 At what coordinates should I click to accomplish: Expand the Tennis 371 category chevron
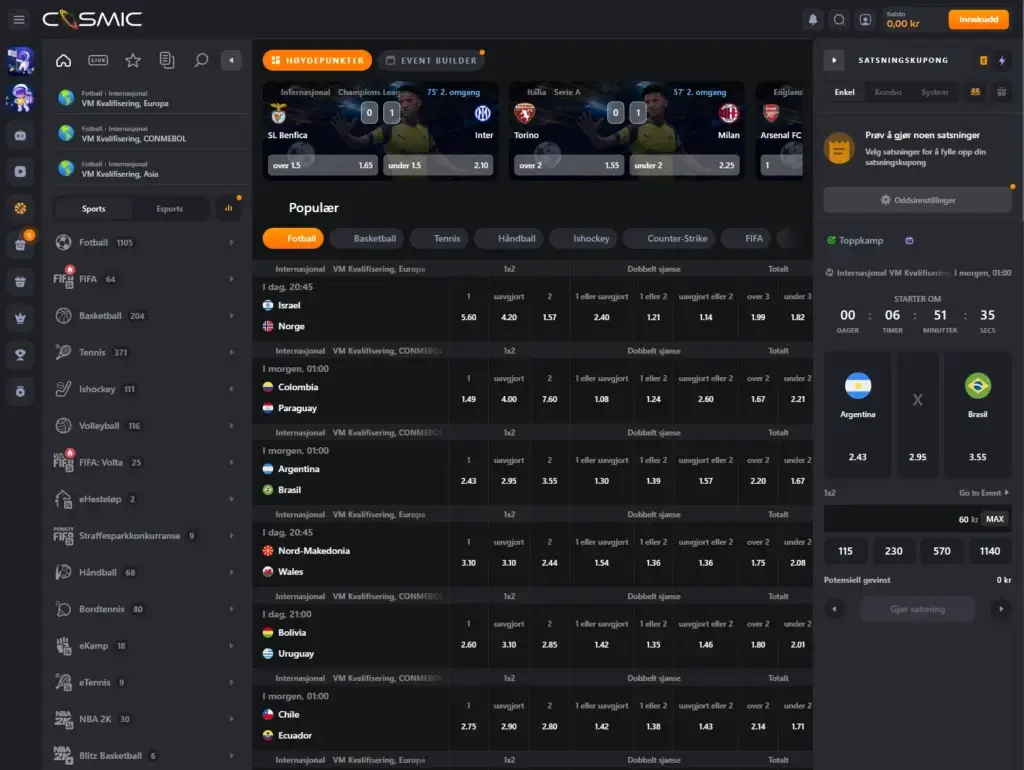[x=231, y=352]
